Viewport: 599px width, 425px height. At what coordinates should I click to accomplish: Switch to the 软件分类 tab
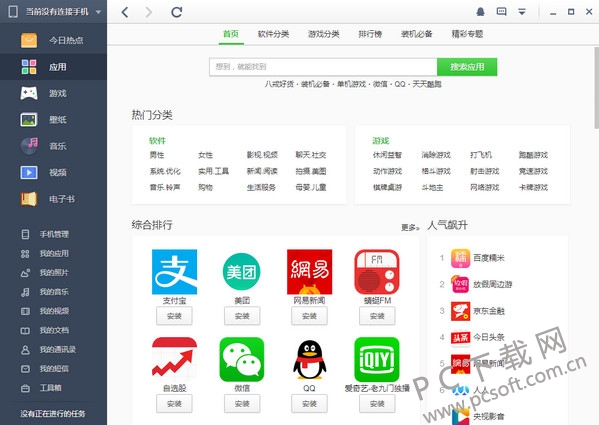[x=273, y=34]
